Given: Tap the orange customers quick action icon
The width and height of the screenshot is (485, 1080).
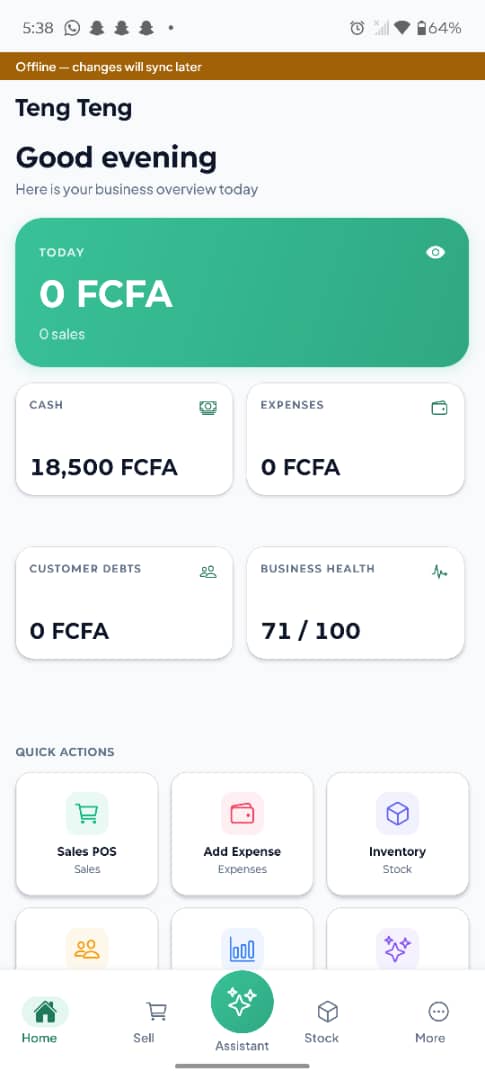Looking at the screenshot, I should pyautogui.click(x=87, y=950).
